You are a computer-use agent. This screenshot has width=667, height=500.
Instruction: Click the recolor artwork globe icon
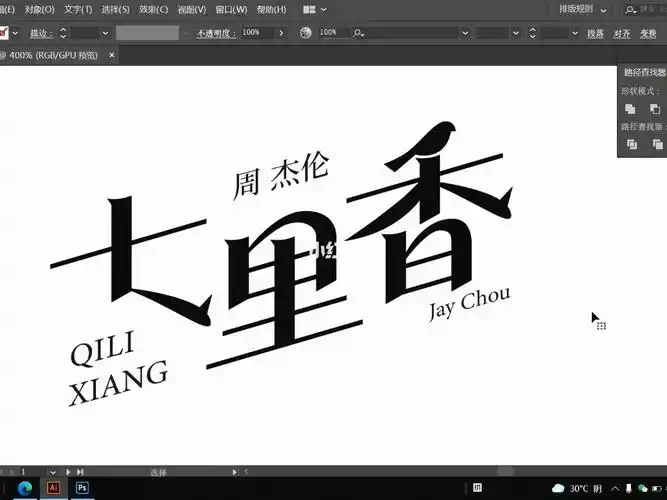305,33
